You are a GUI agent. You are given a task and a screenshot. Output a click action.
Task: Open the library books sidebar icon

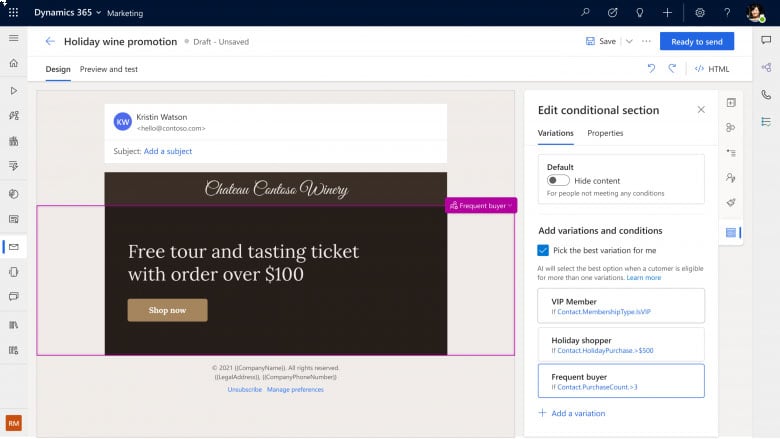(x=13, y=325)
